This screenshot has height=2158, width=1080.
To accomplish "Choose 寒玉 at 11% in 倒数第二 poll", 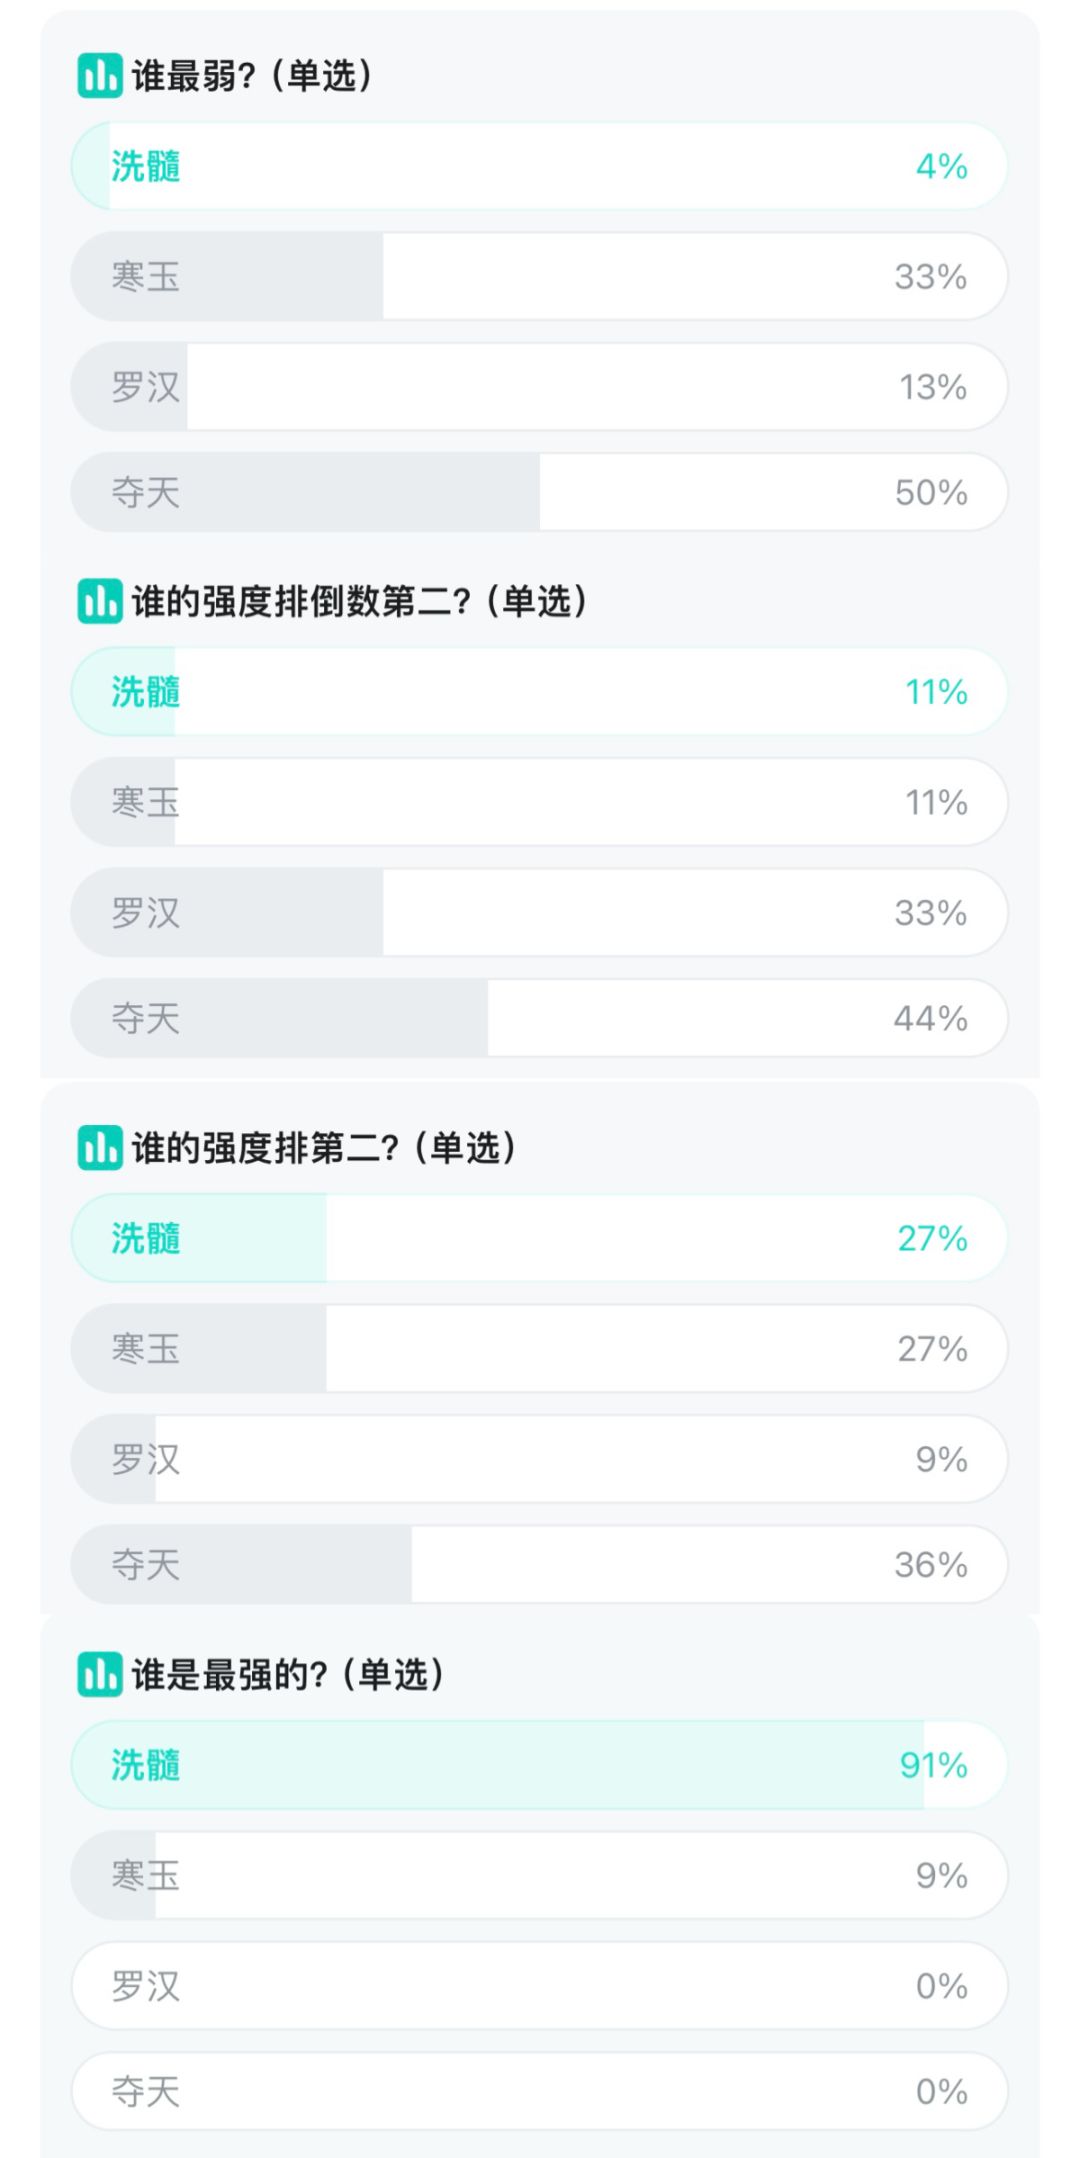I will [539, 802].
